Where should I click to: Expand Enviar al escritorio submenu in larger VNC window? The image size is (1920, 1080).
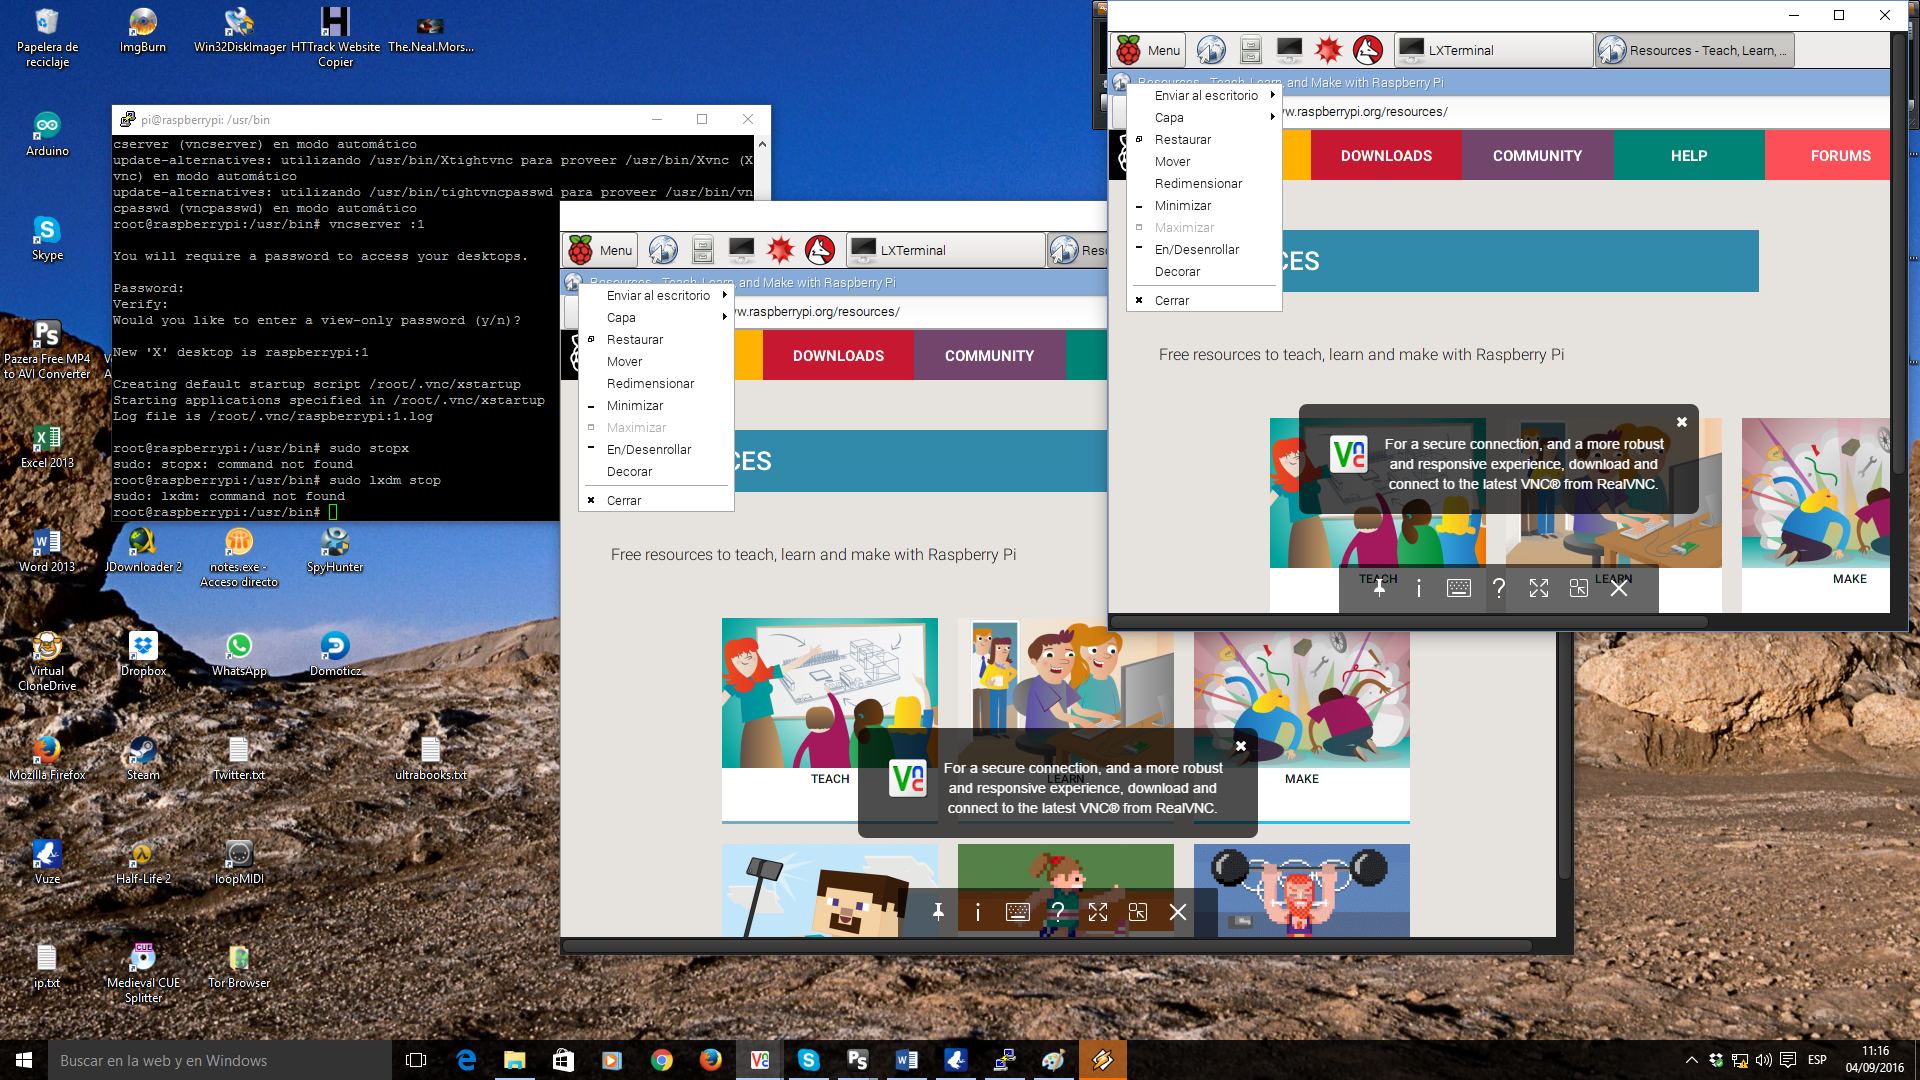click(x=656, y=295)
